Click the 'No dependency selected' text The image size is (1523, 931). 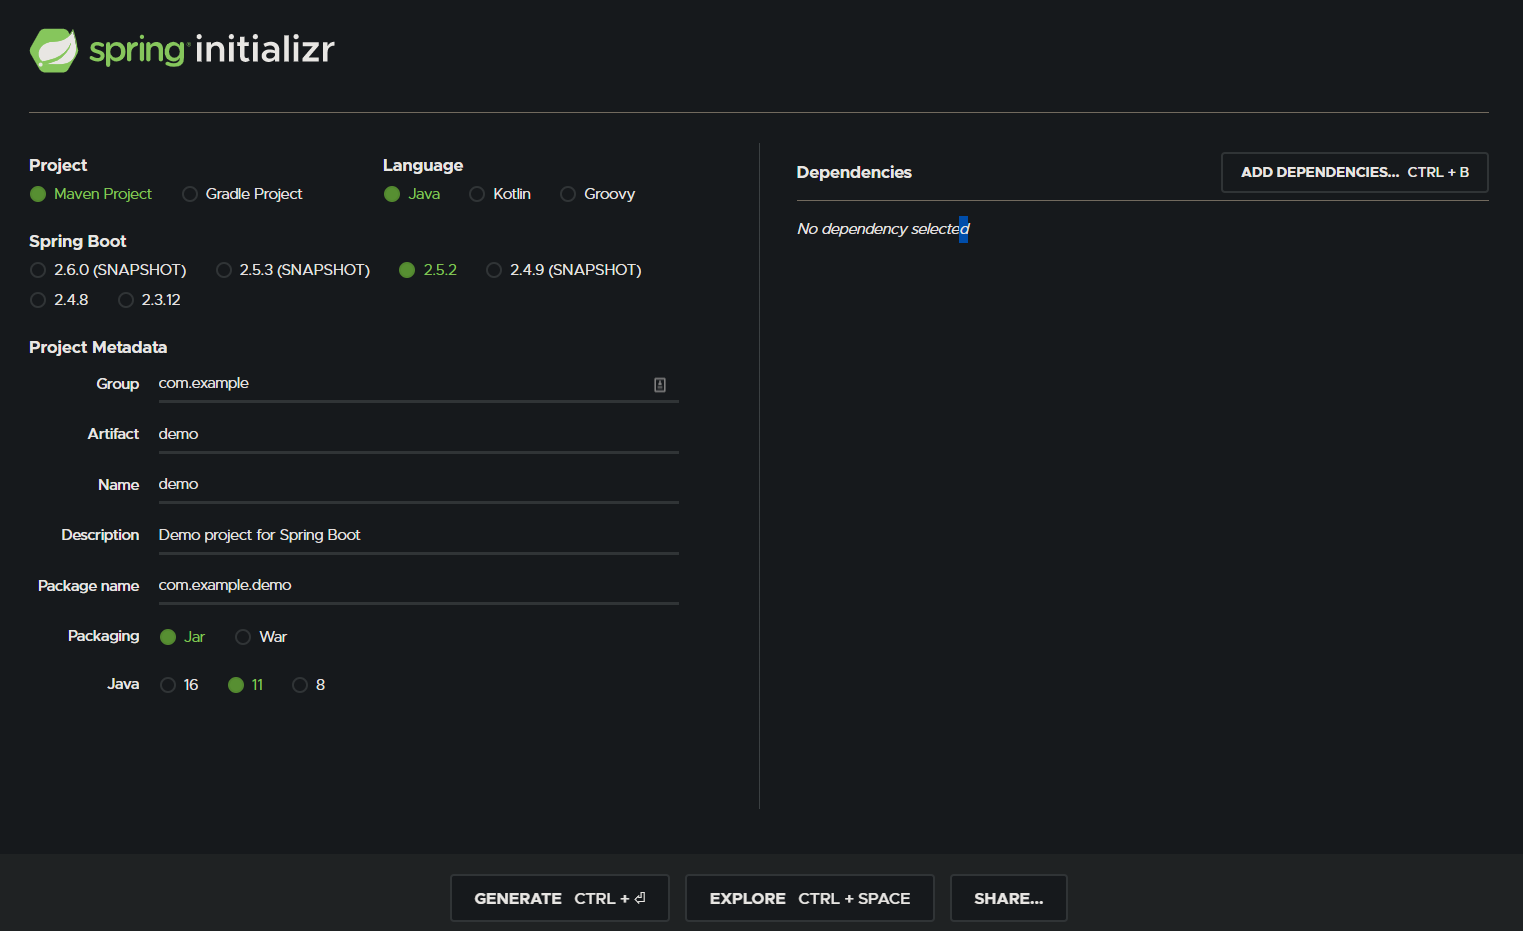point(883,229)
